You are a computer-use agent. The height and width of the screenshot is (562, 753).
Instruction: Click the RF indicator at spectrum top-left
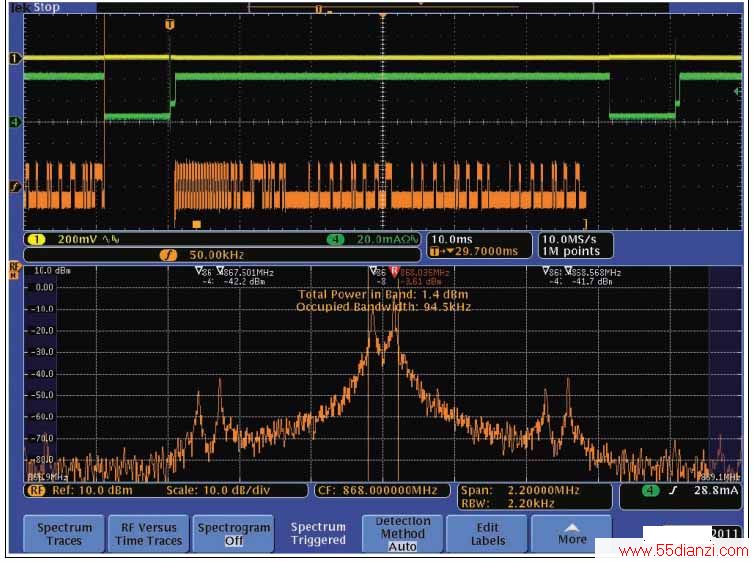coord(15,270)
